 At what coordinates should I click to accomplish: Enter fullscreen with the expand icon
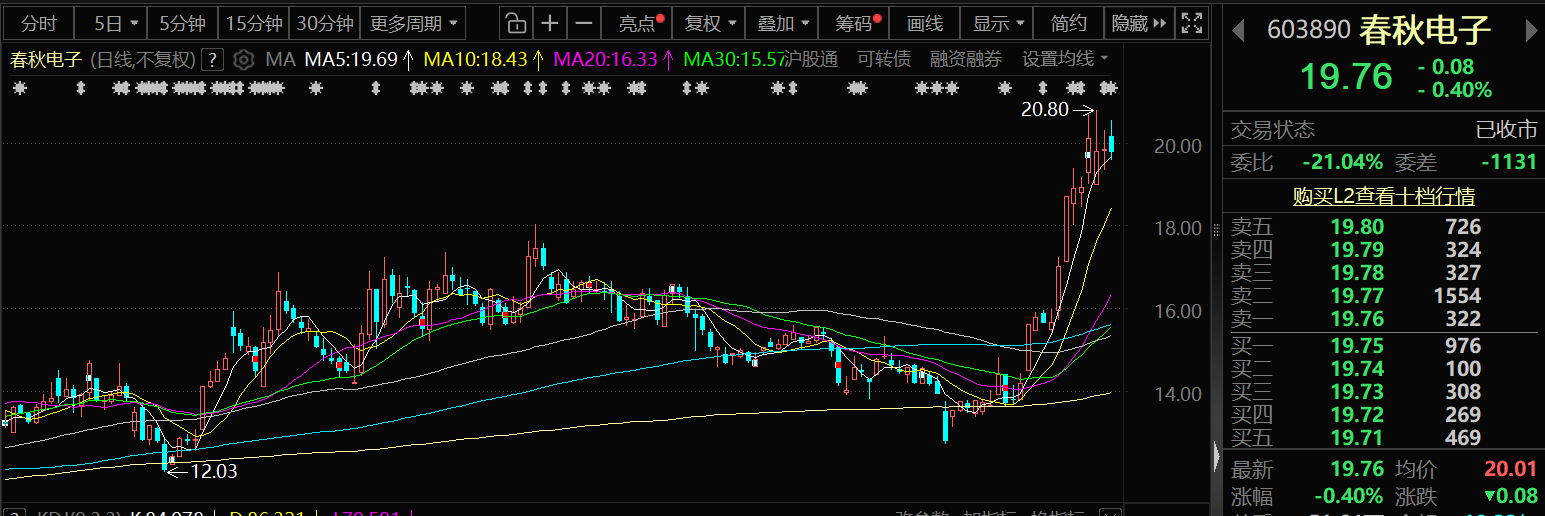pos(1191,23)
